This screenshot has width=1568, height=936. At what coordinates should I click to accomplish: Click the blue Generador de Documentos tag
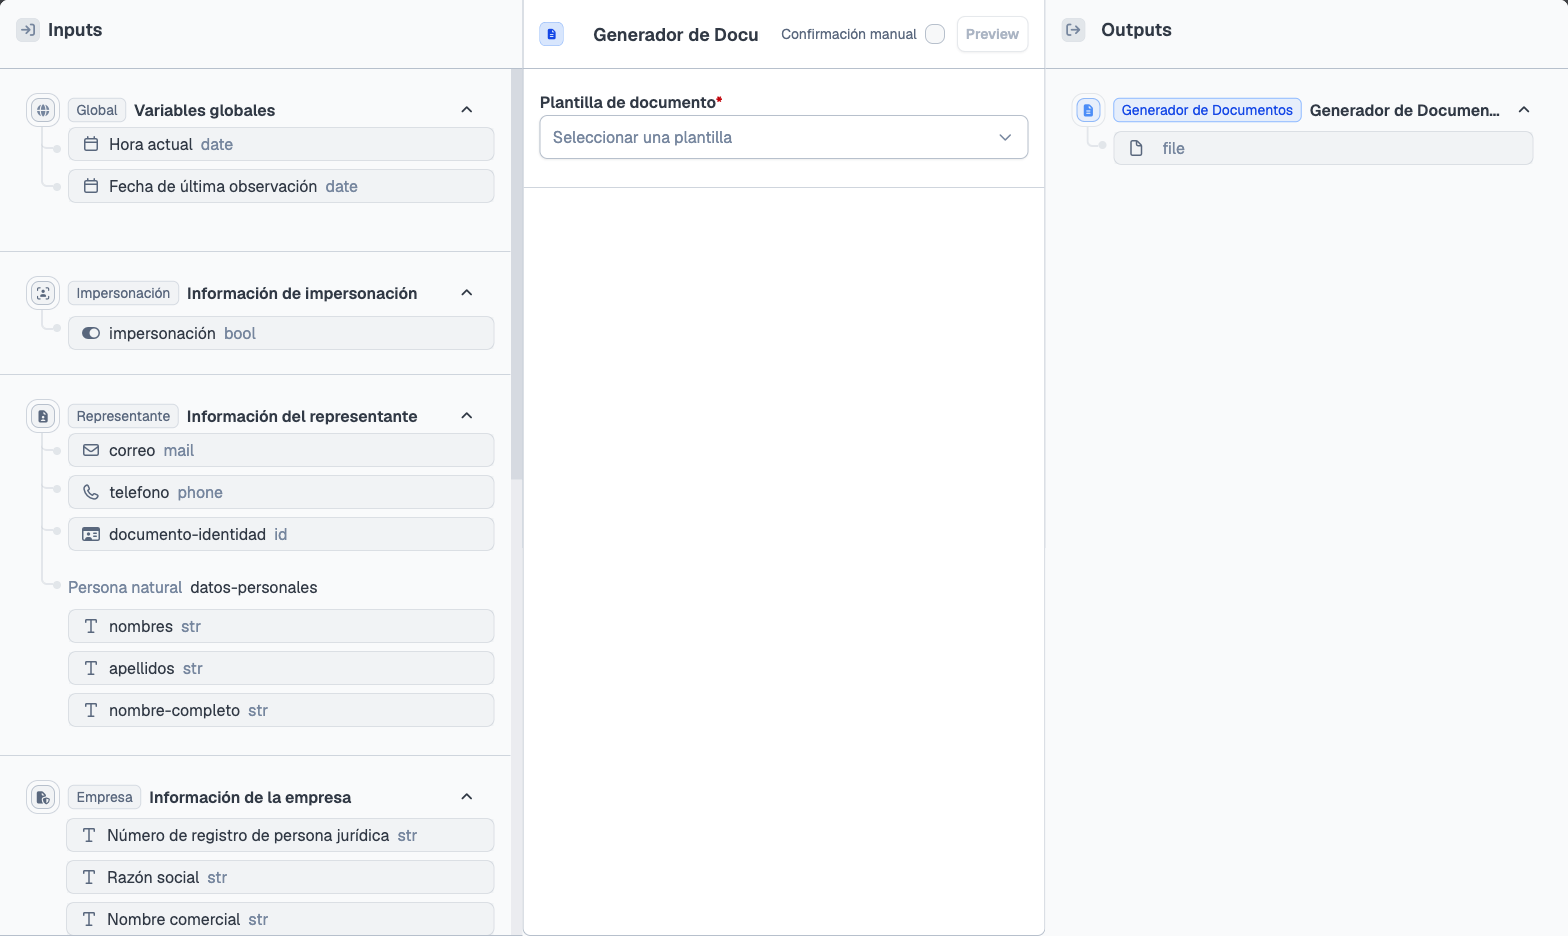(x=1207, y=110)
